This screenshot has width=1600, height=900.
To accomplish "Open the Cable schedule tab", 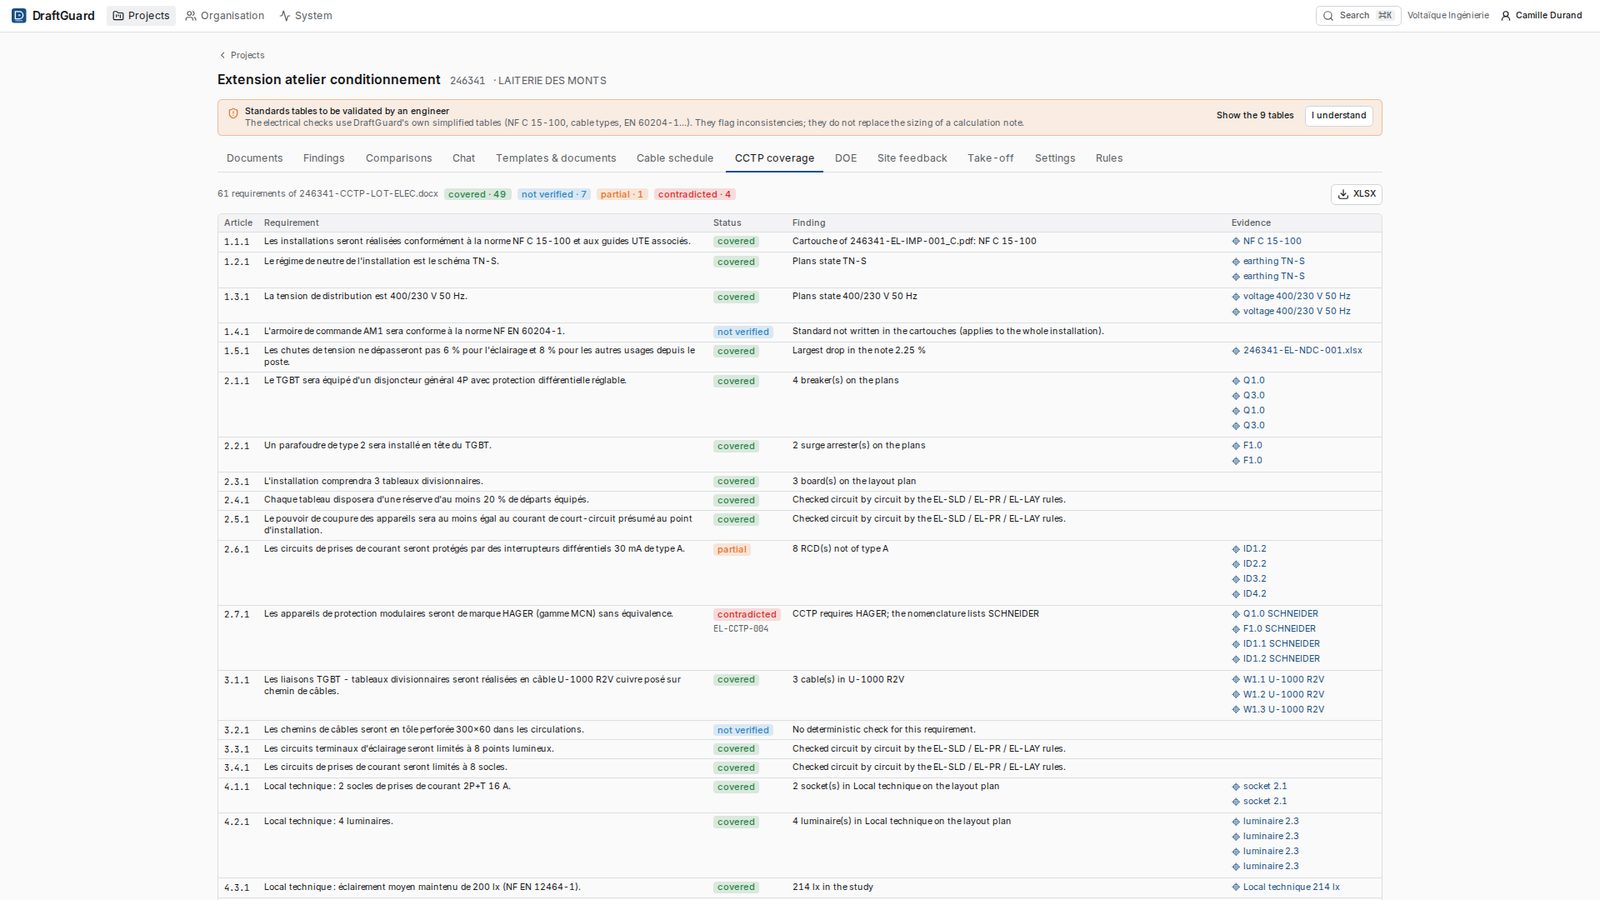I will point(675,158).
